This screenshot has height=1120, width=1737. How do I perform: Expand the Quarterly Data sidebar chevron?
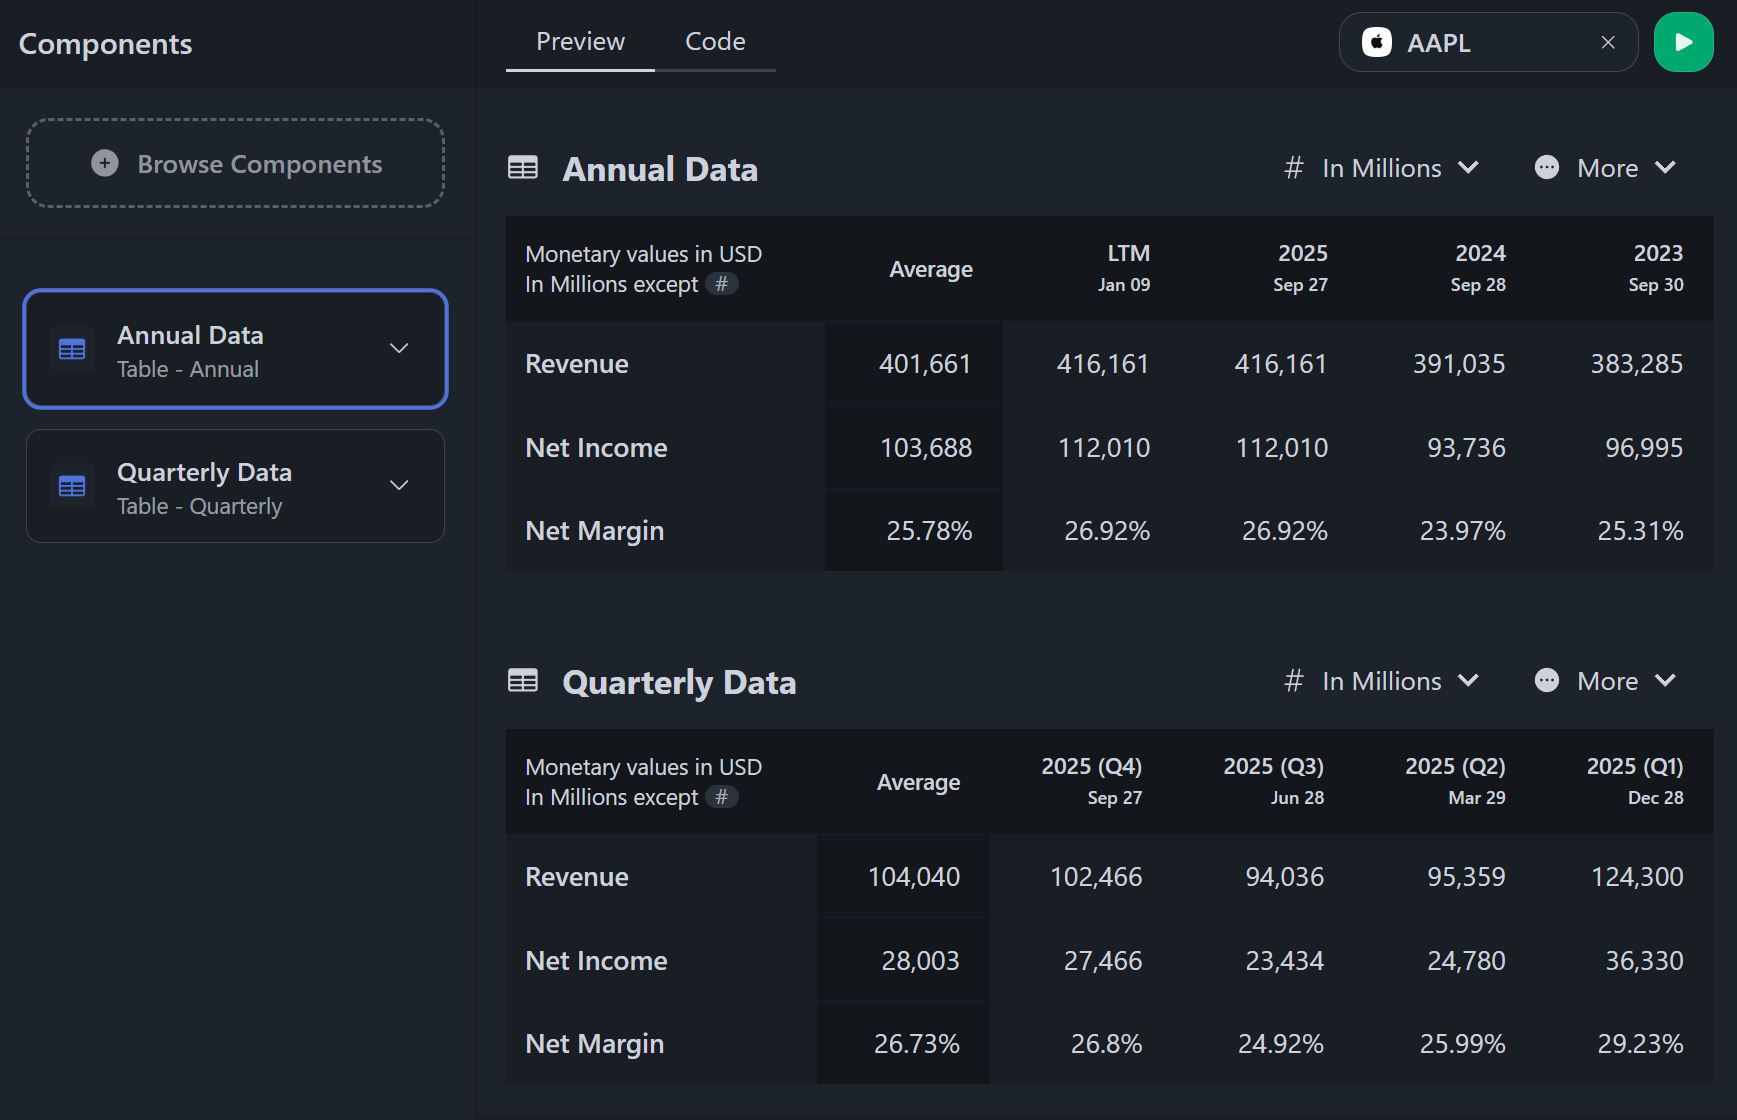(x=399, y=485)
